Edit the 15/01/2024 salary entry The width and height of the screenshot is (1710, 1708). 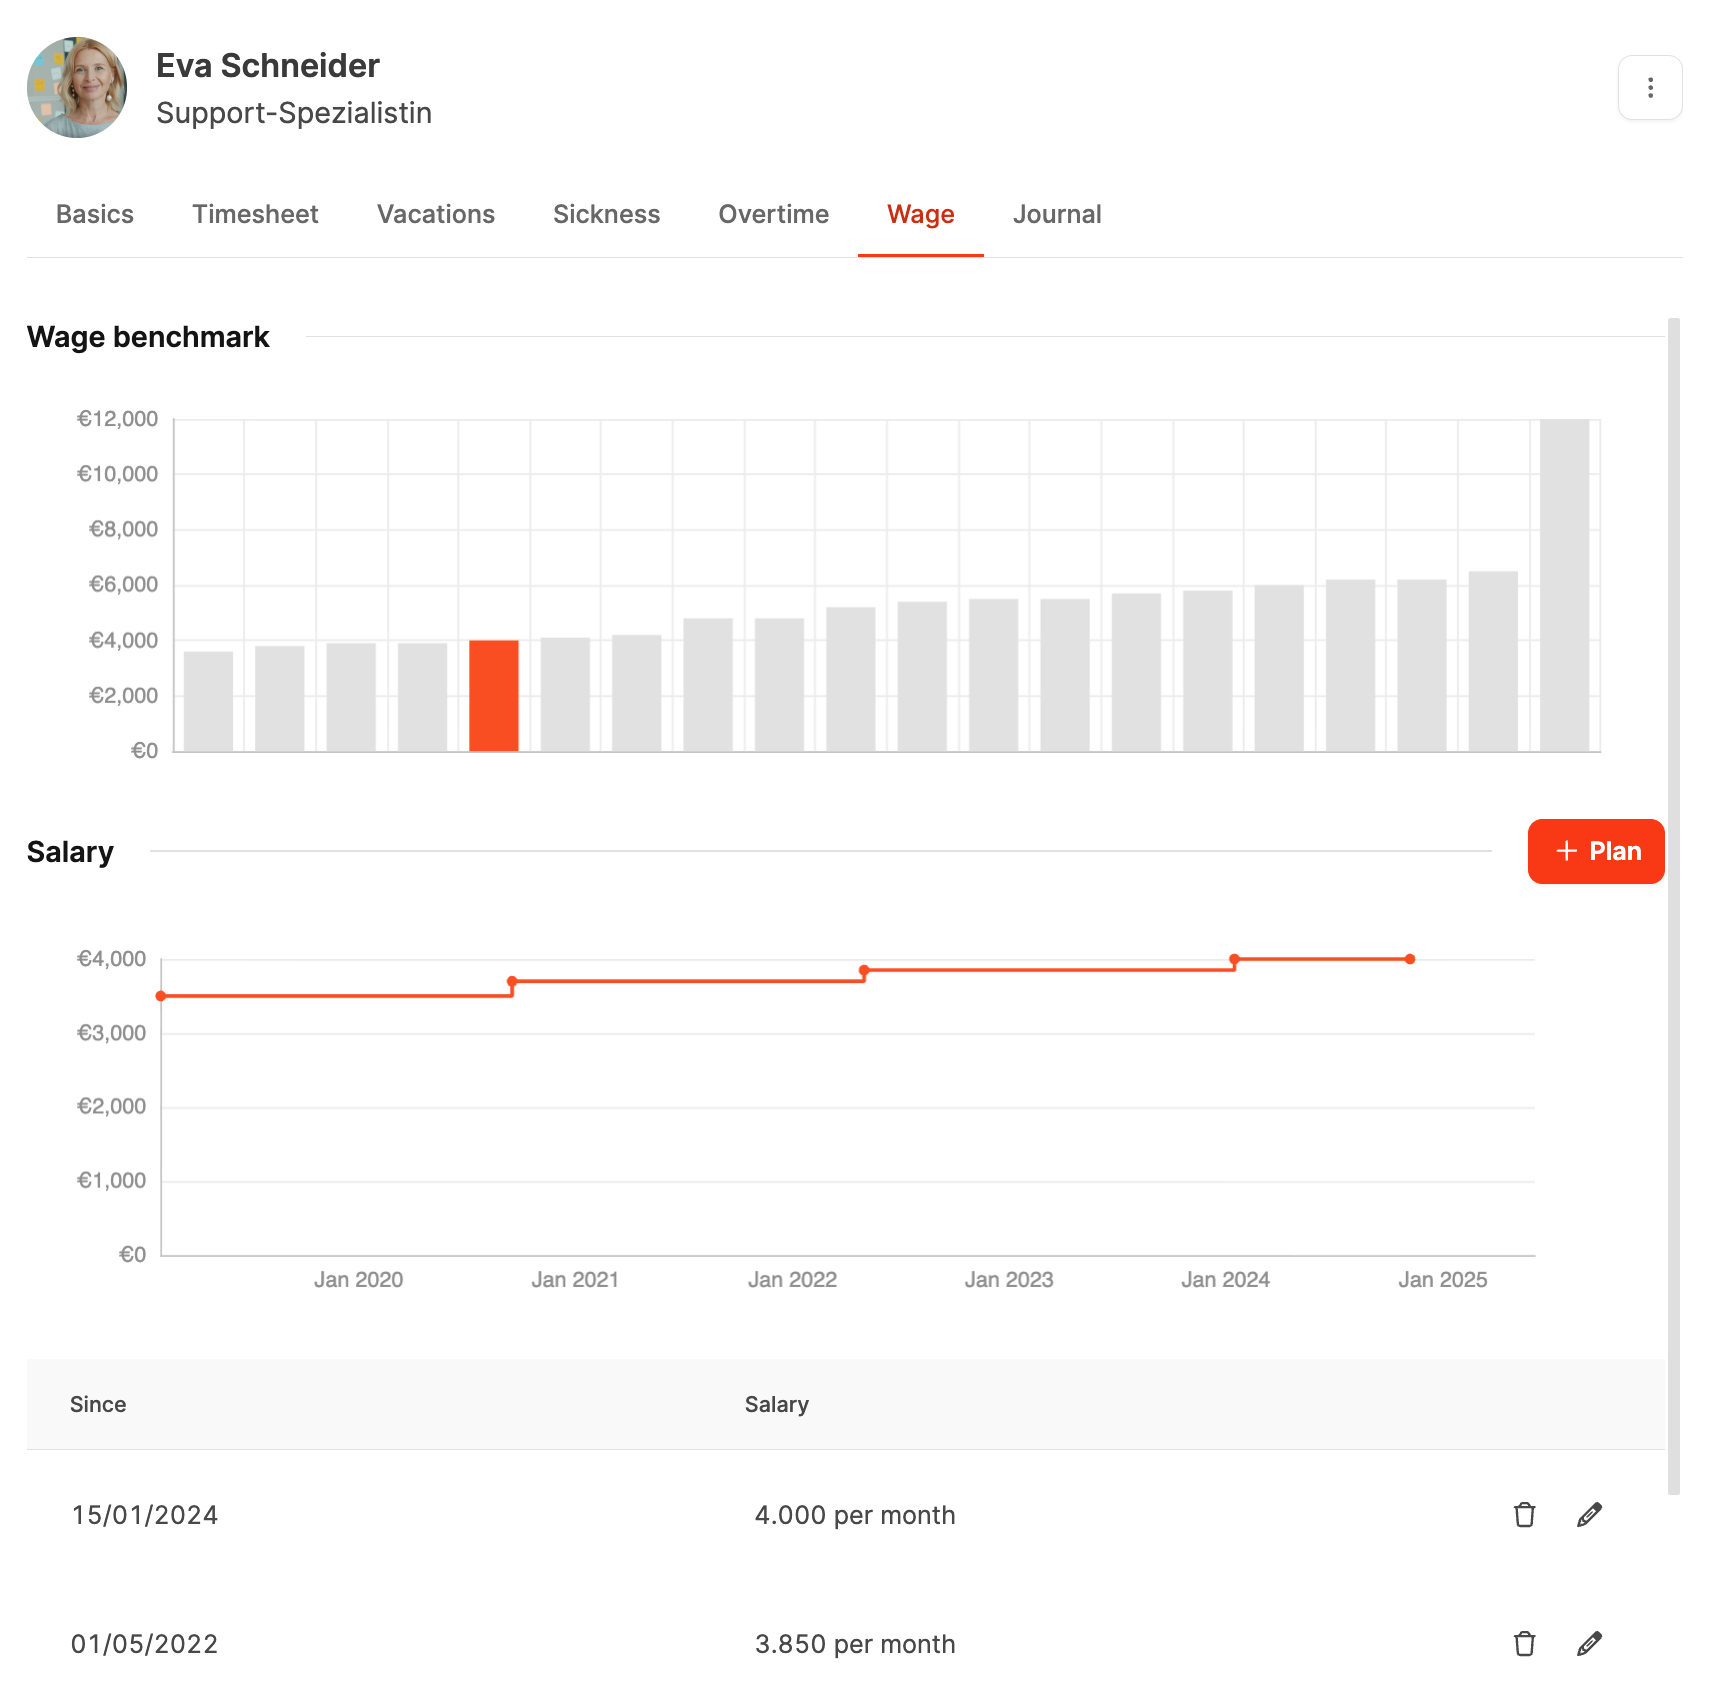[x=1589, y=1515]
